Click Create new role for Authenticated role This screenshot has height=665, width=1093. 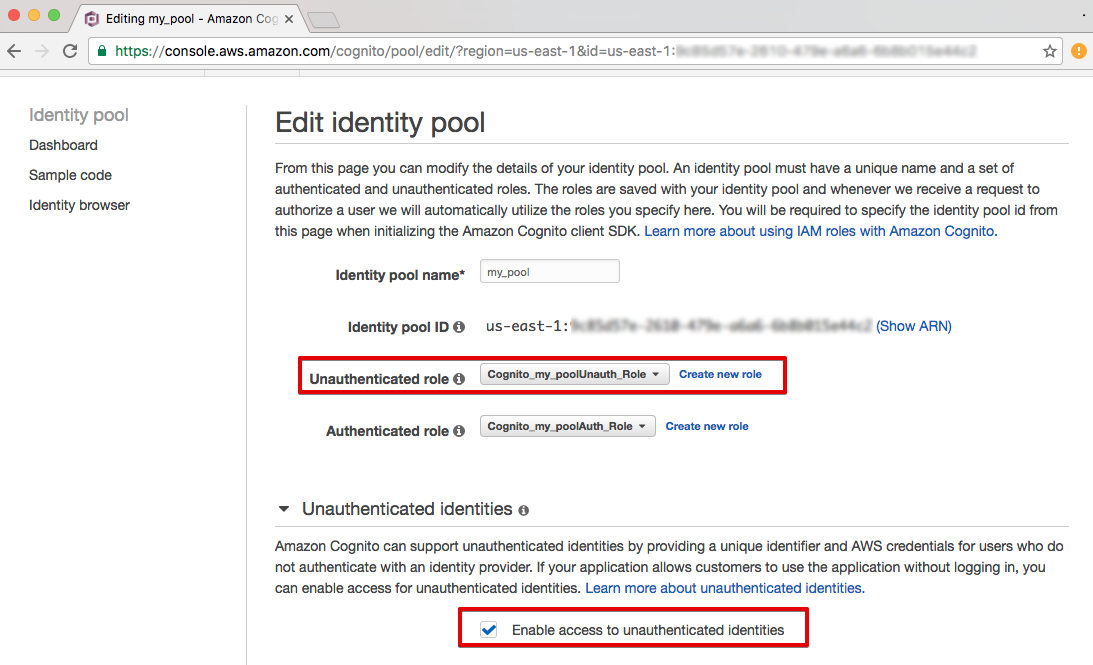click(707, 426)
